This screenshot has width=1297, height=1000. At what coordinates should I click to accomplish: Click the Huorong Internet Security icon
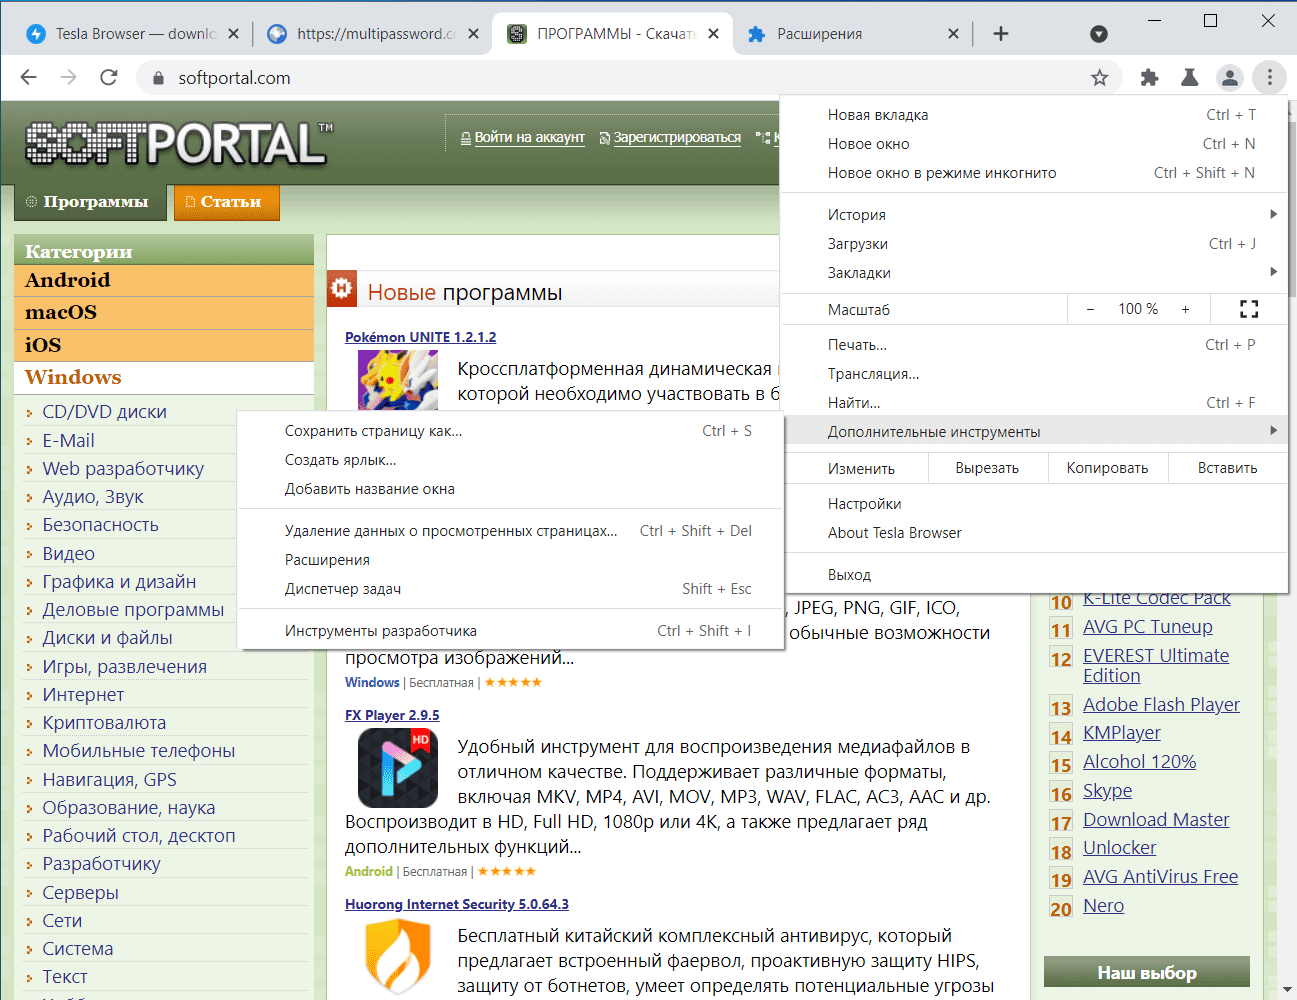[x=398, y=957]
